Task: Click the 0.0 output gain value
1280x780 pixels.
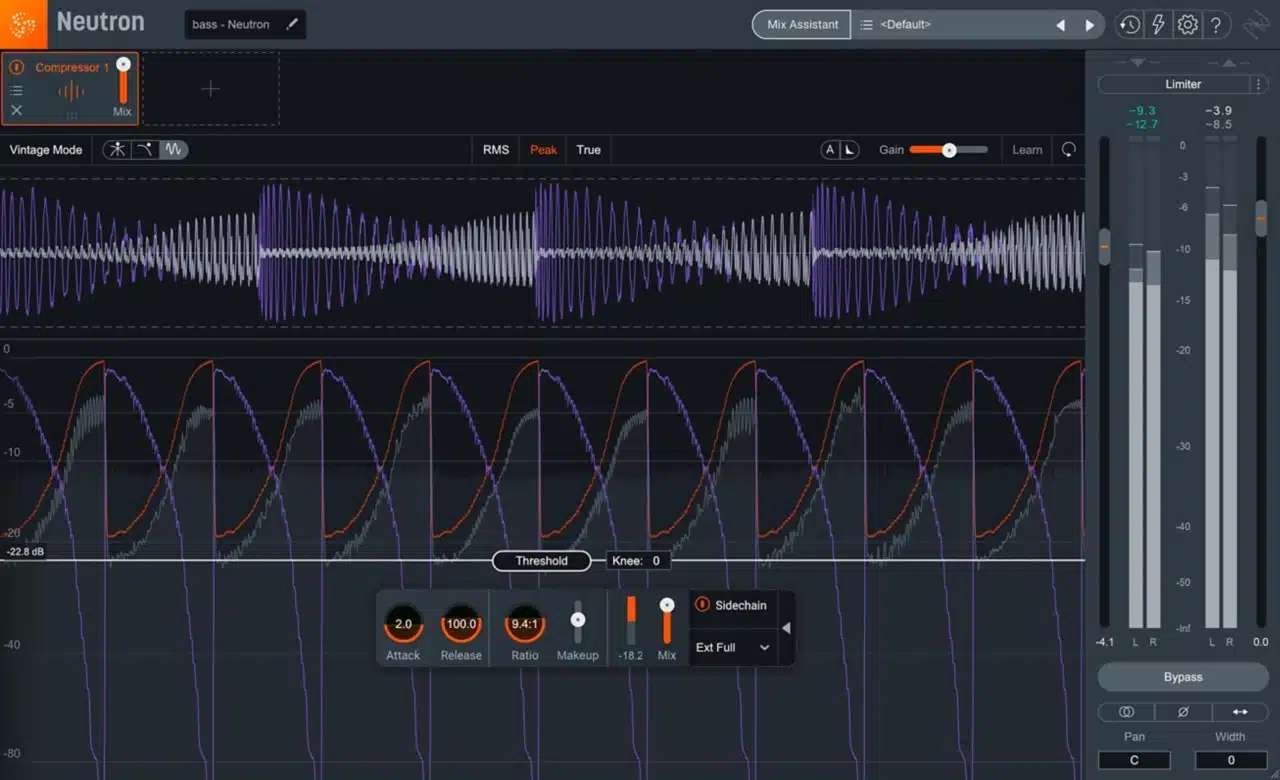Action: point(1260,642)
